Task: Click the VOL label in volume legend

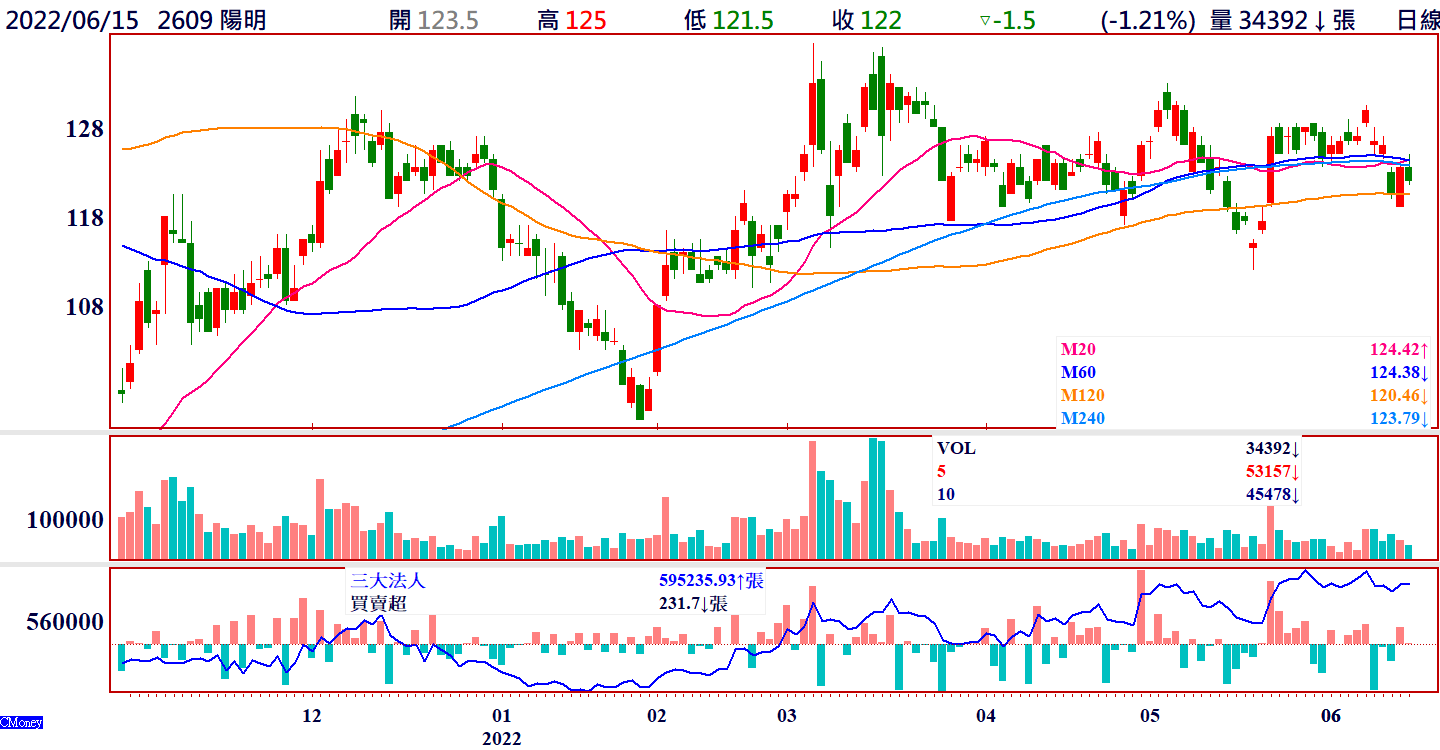Action: [956, 448]
